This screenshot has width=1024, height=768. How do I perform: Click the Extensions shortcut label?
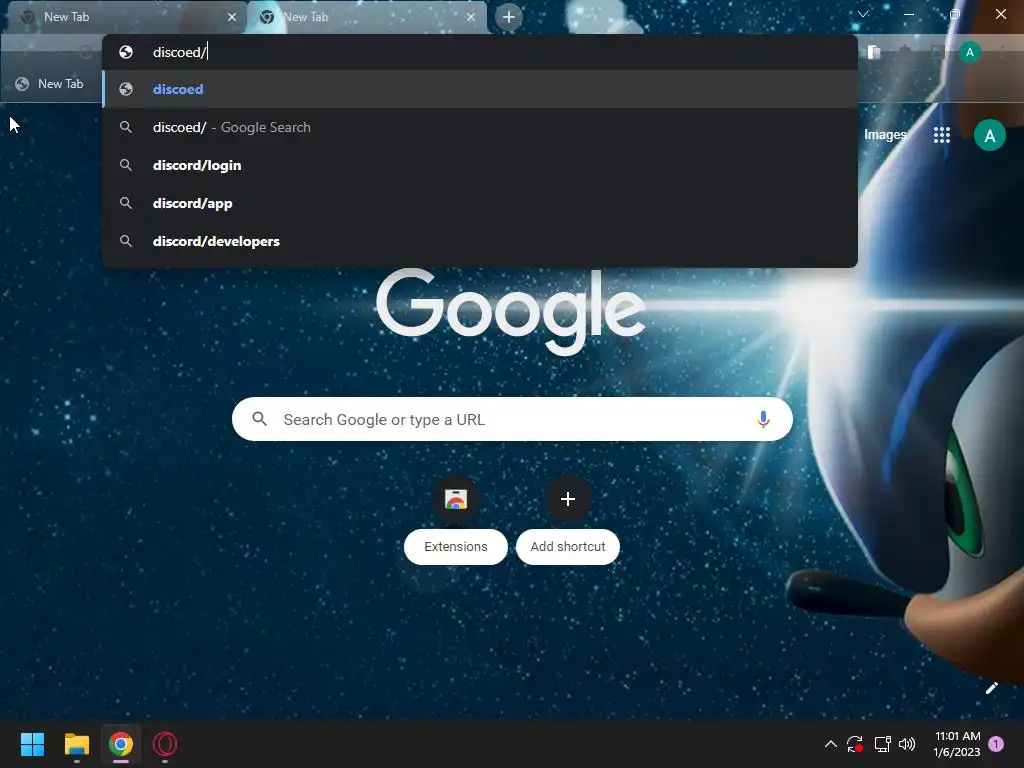point(456,547)
